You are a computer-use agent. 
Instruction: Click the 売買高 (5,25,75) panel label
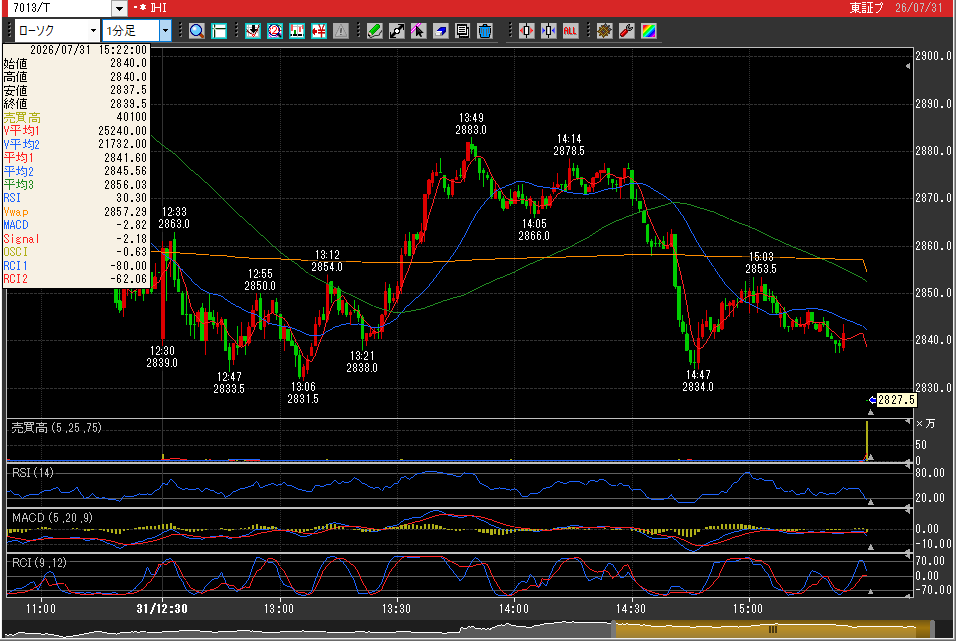tap(56, 428)
